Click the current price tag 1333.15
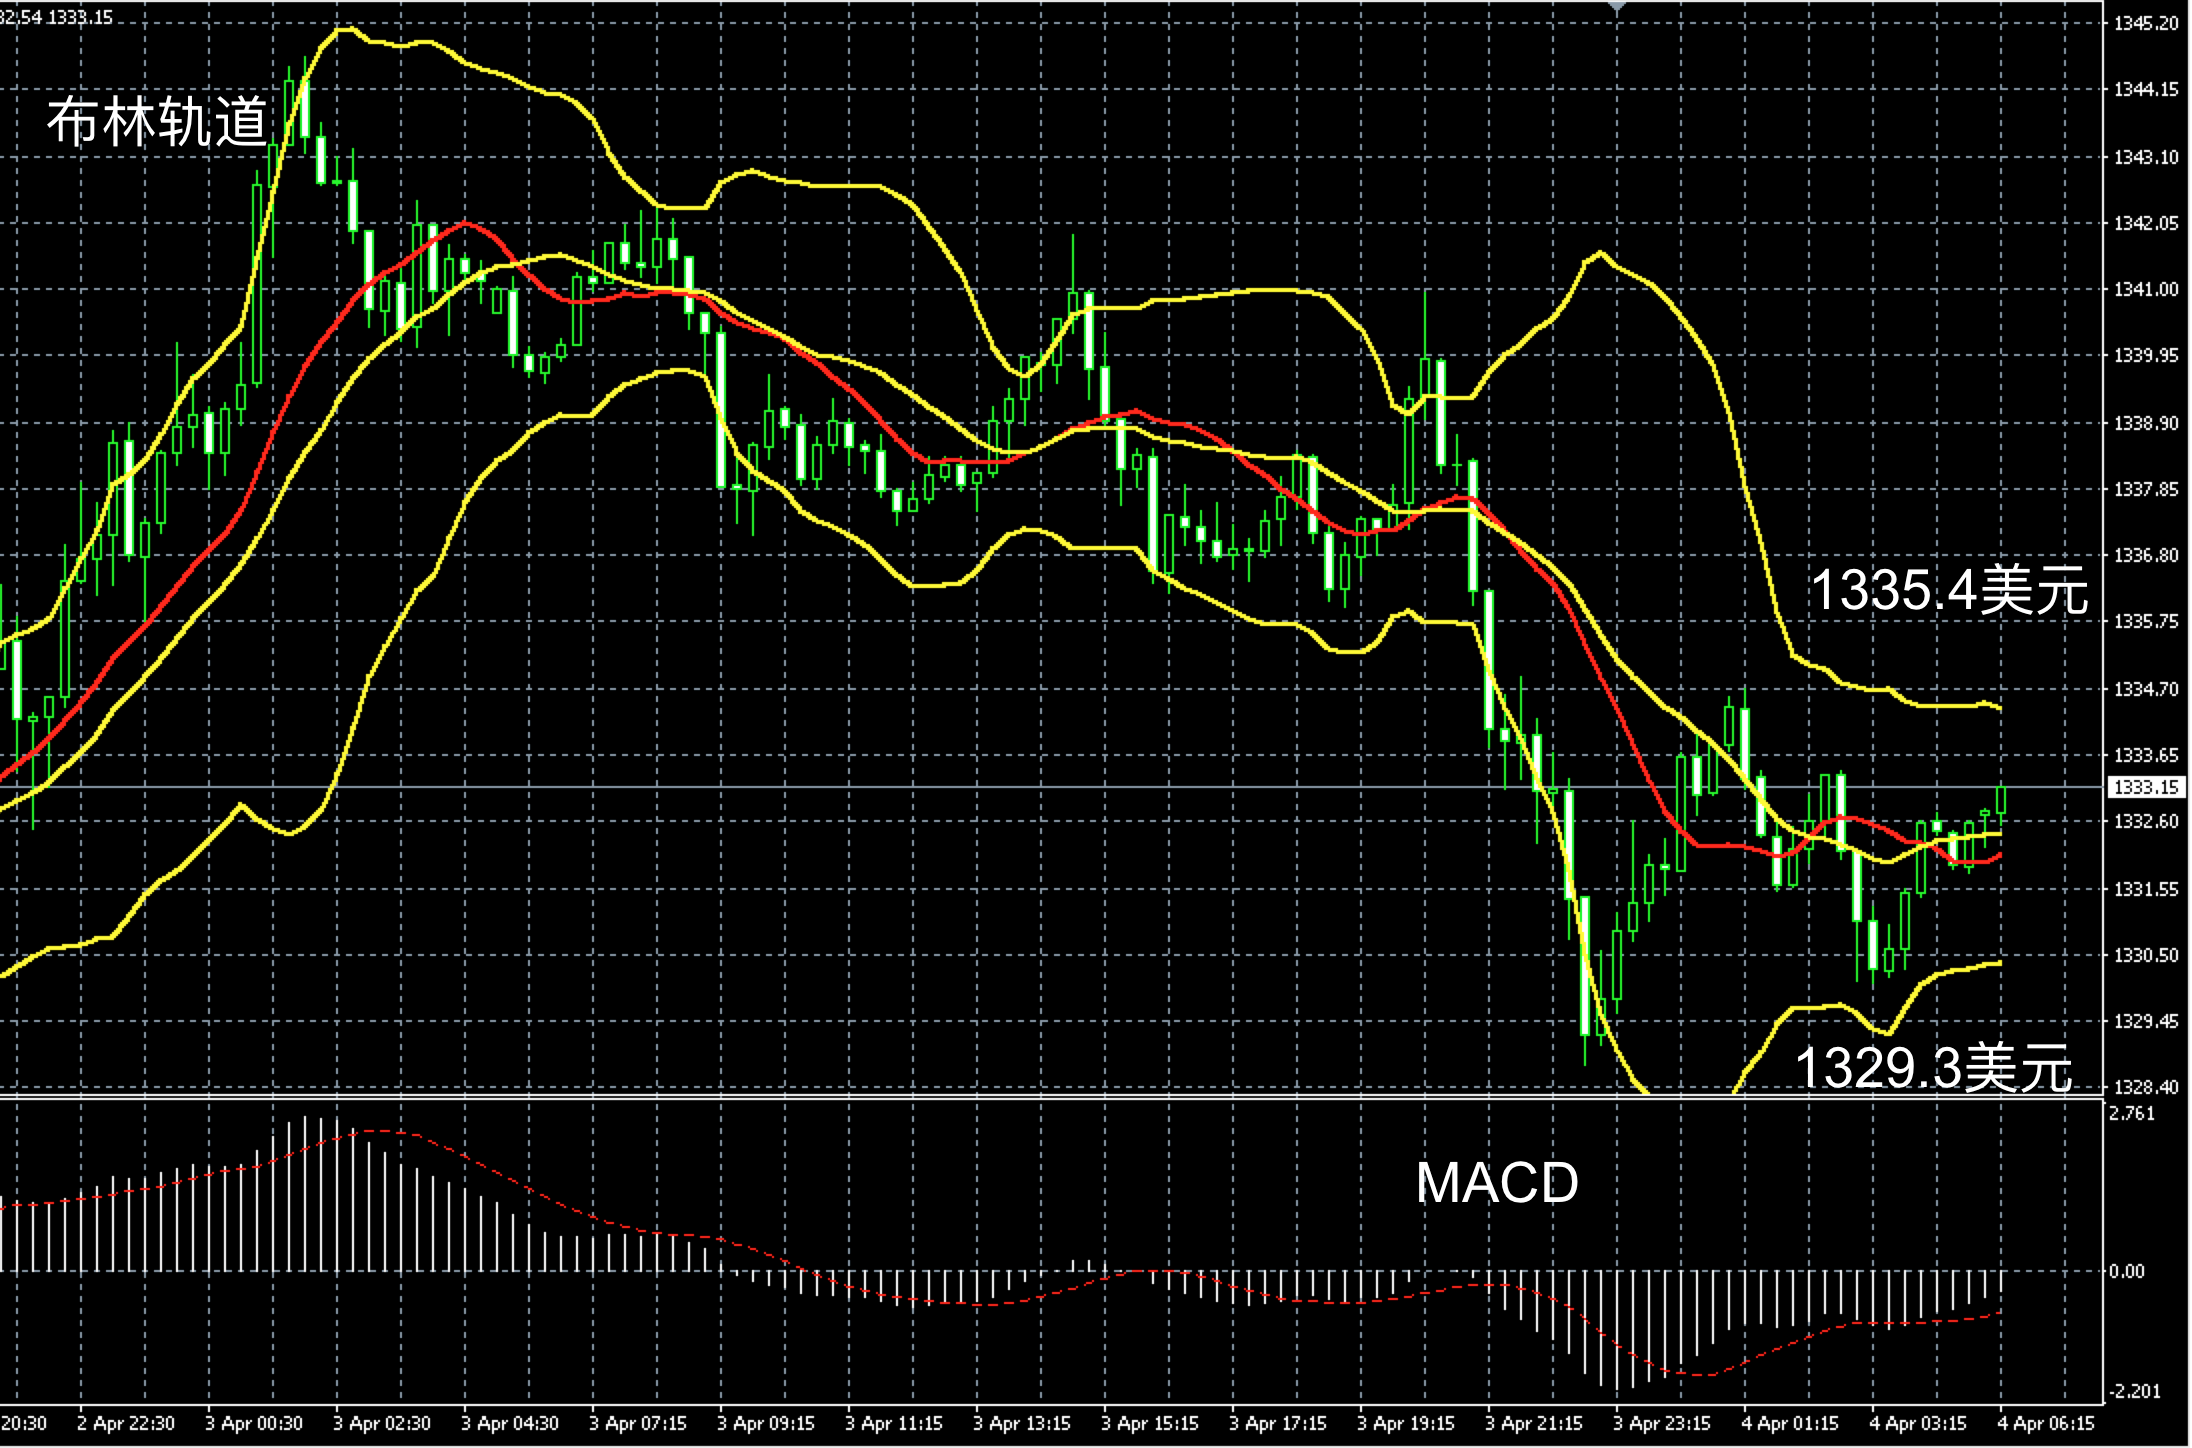The height and width of the screenshot is (1448, 2192). 2146,787
